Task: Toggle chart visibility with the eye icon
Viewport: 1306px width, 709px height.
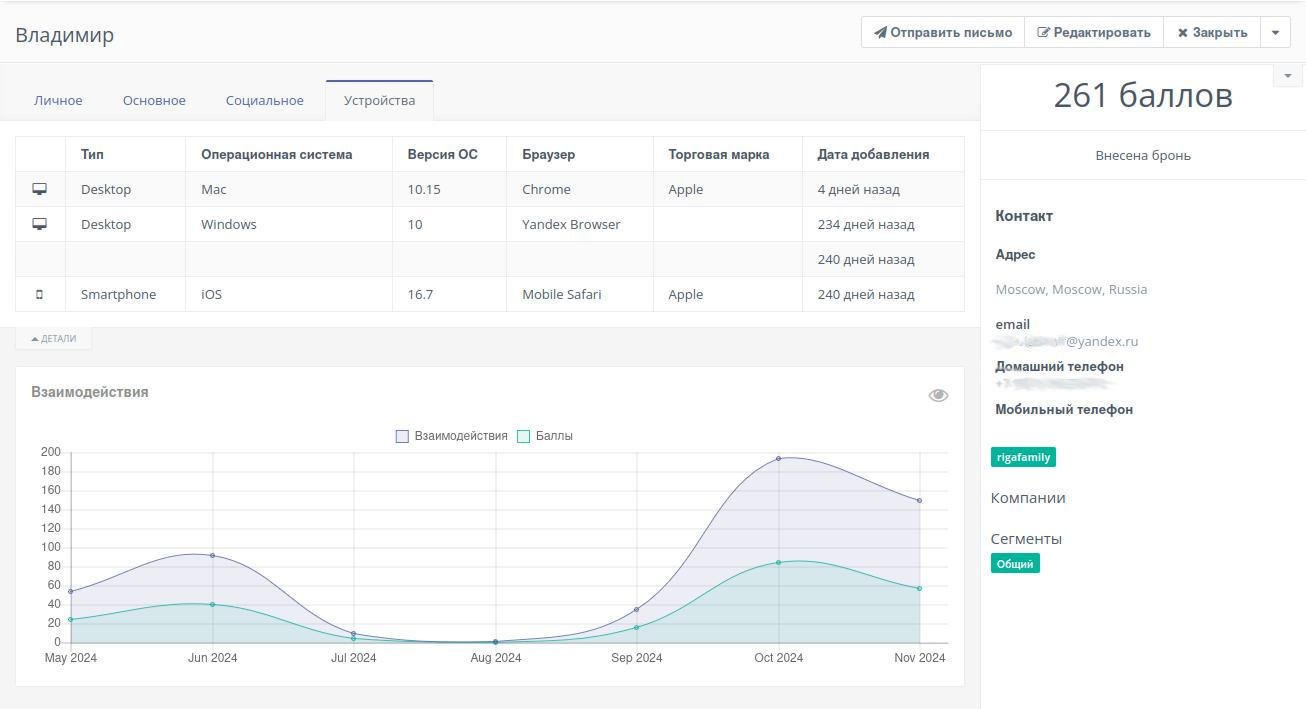Action: tap(937, 396)
